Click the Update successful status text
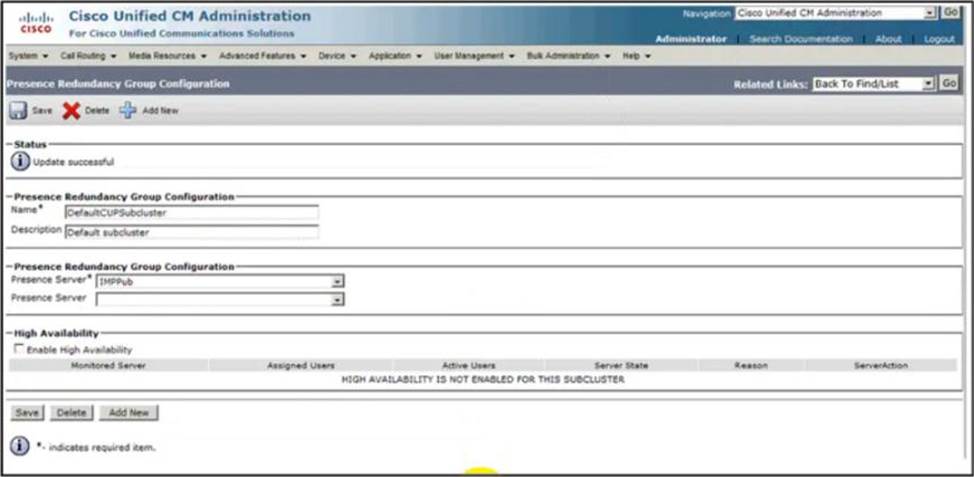The image size is (974, 477). point(73,162)
